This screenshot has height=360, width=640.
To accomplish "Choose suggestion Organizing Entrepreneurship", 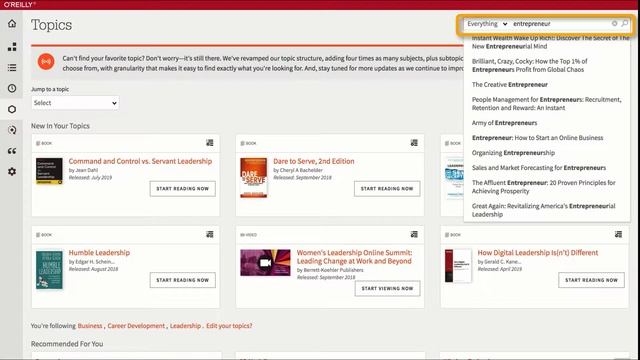I will 513,153.
